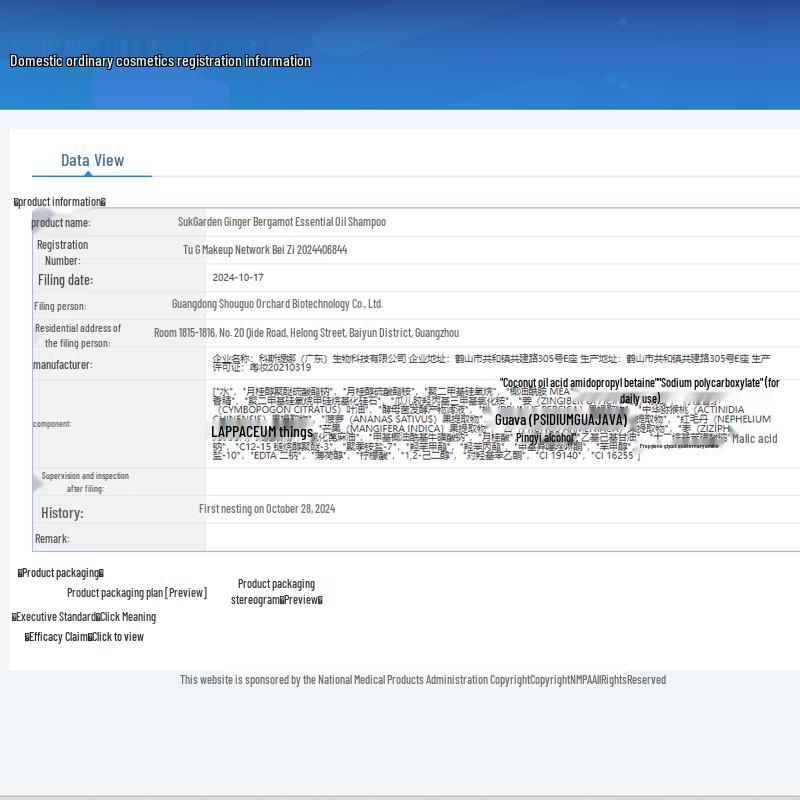Click the manufacturer details text
This screenshot has width=800, height=800.
pos(490,362)
